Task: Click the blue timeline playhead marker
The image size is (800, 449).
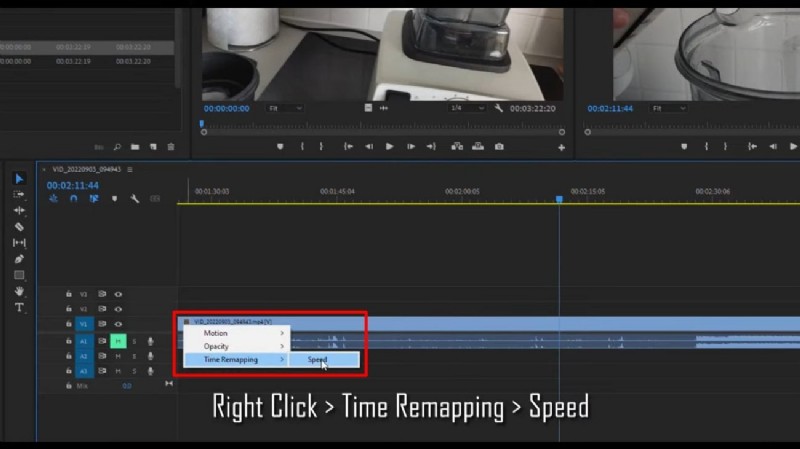Action: 559,199
